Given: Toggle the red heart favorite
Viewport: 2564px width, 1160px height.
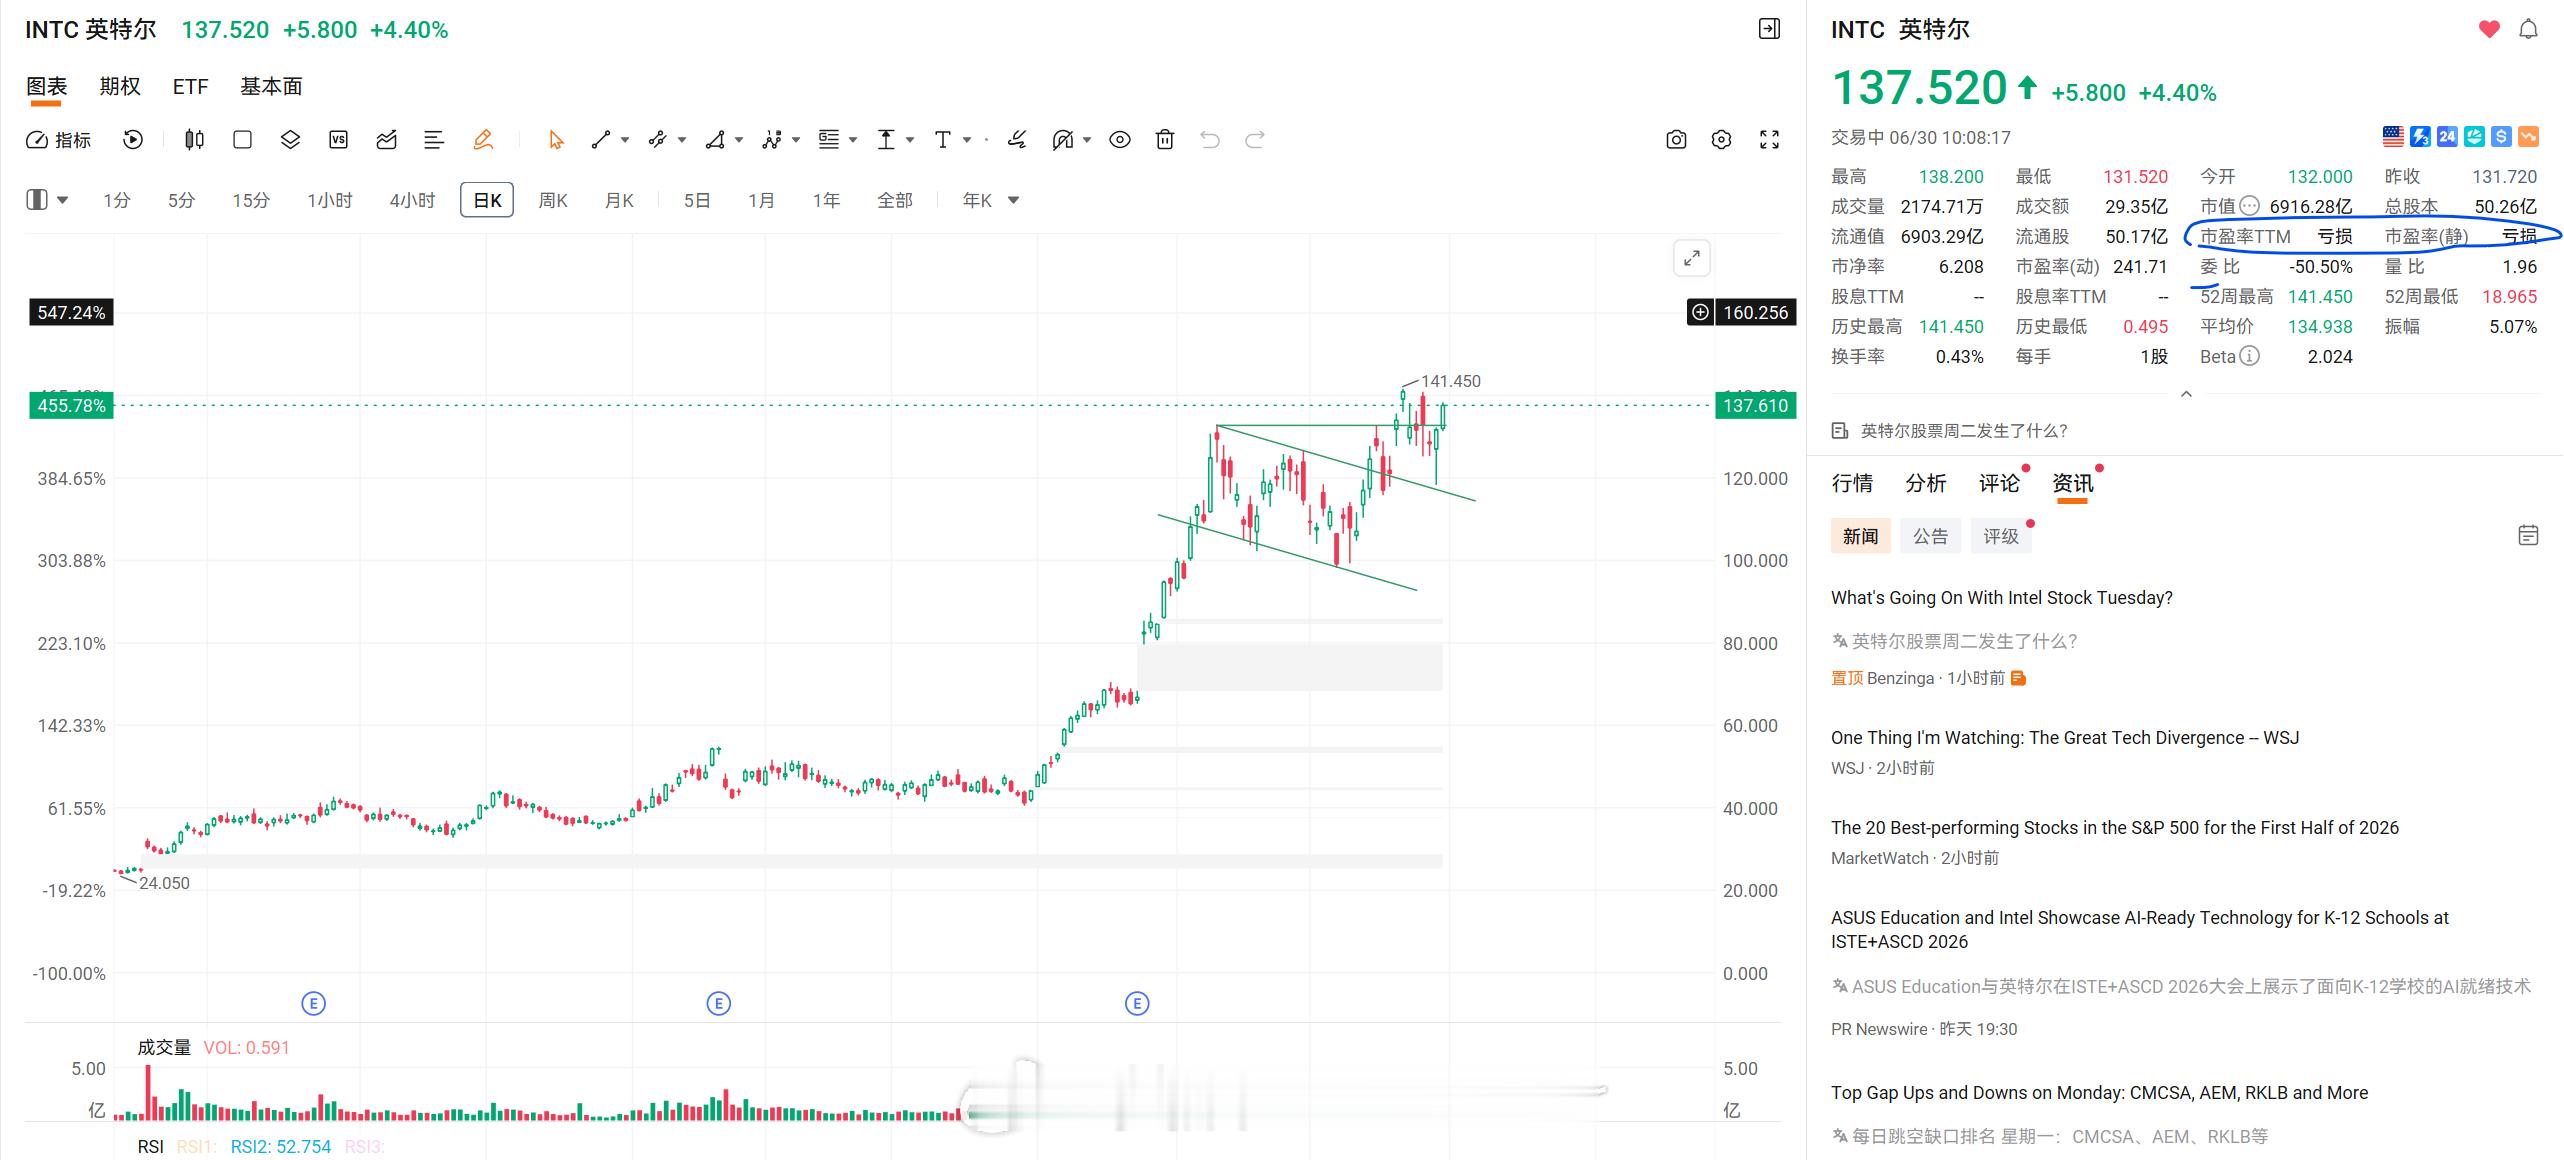Looking at the screenshot, I should coord(2489,30).
